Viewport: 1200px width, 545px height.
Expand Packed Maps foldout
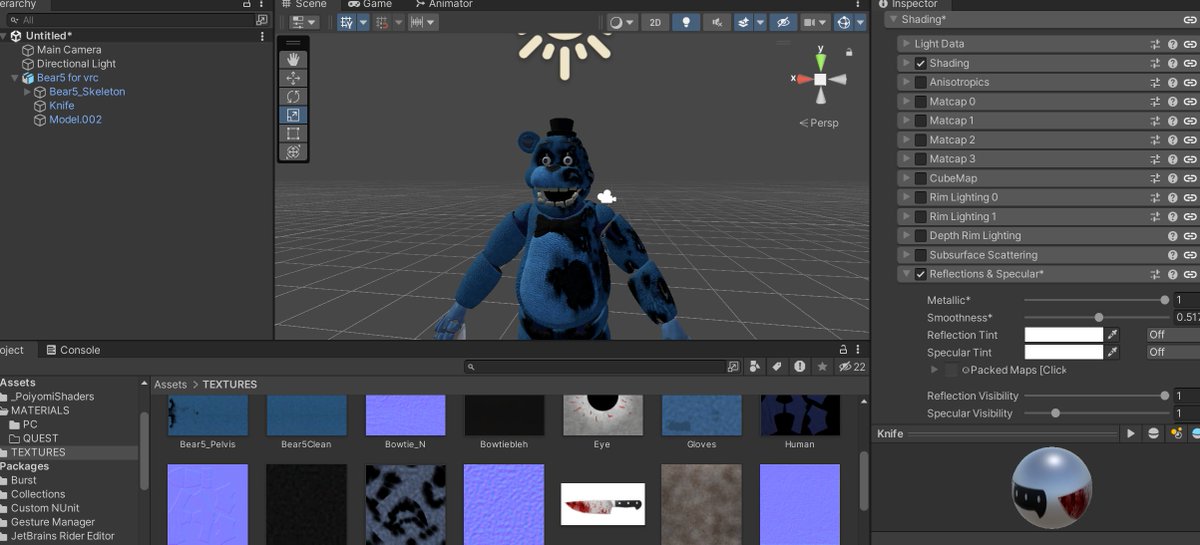(x=935, y=370)
